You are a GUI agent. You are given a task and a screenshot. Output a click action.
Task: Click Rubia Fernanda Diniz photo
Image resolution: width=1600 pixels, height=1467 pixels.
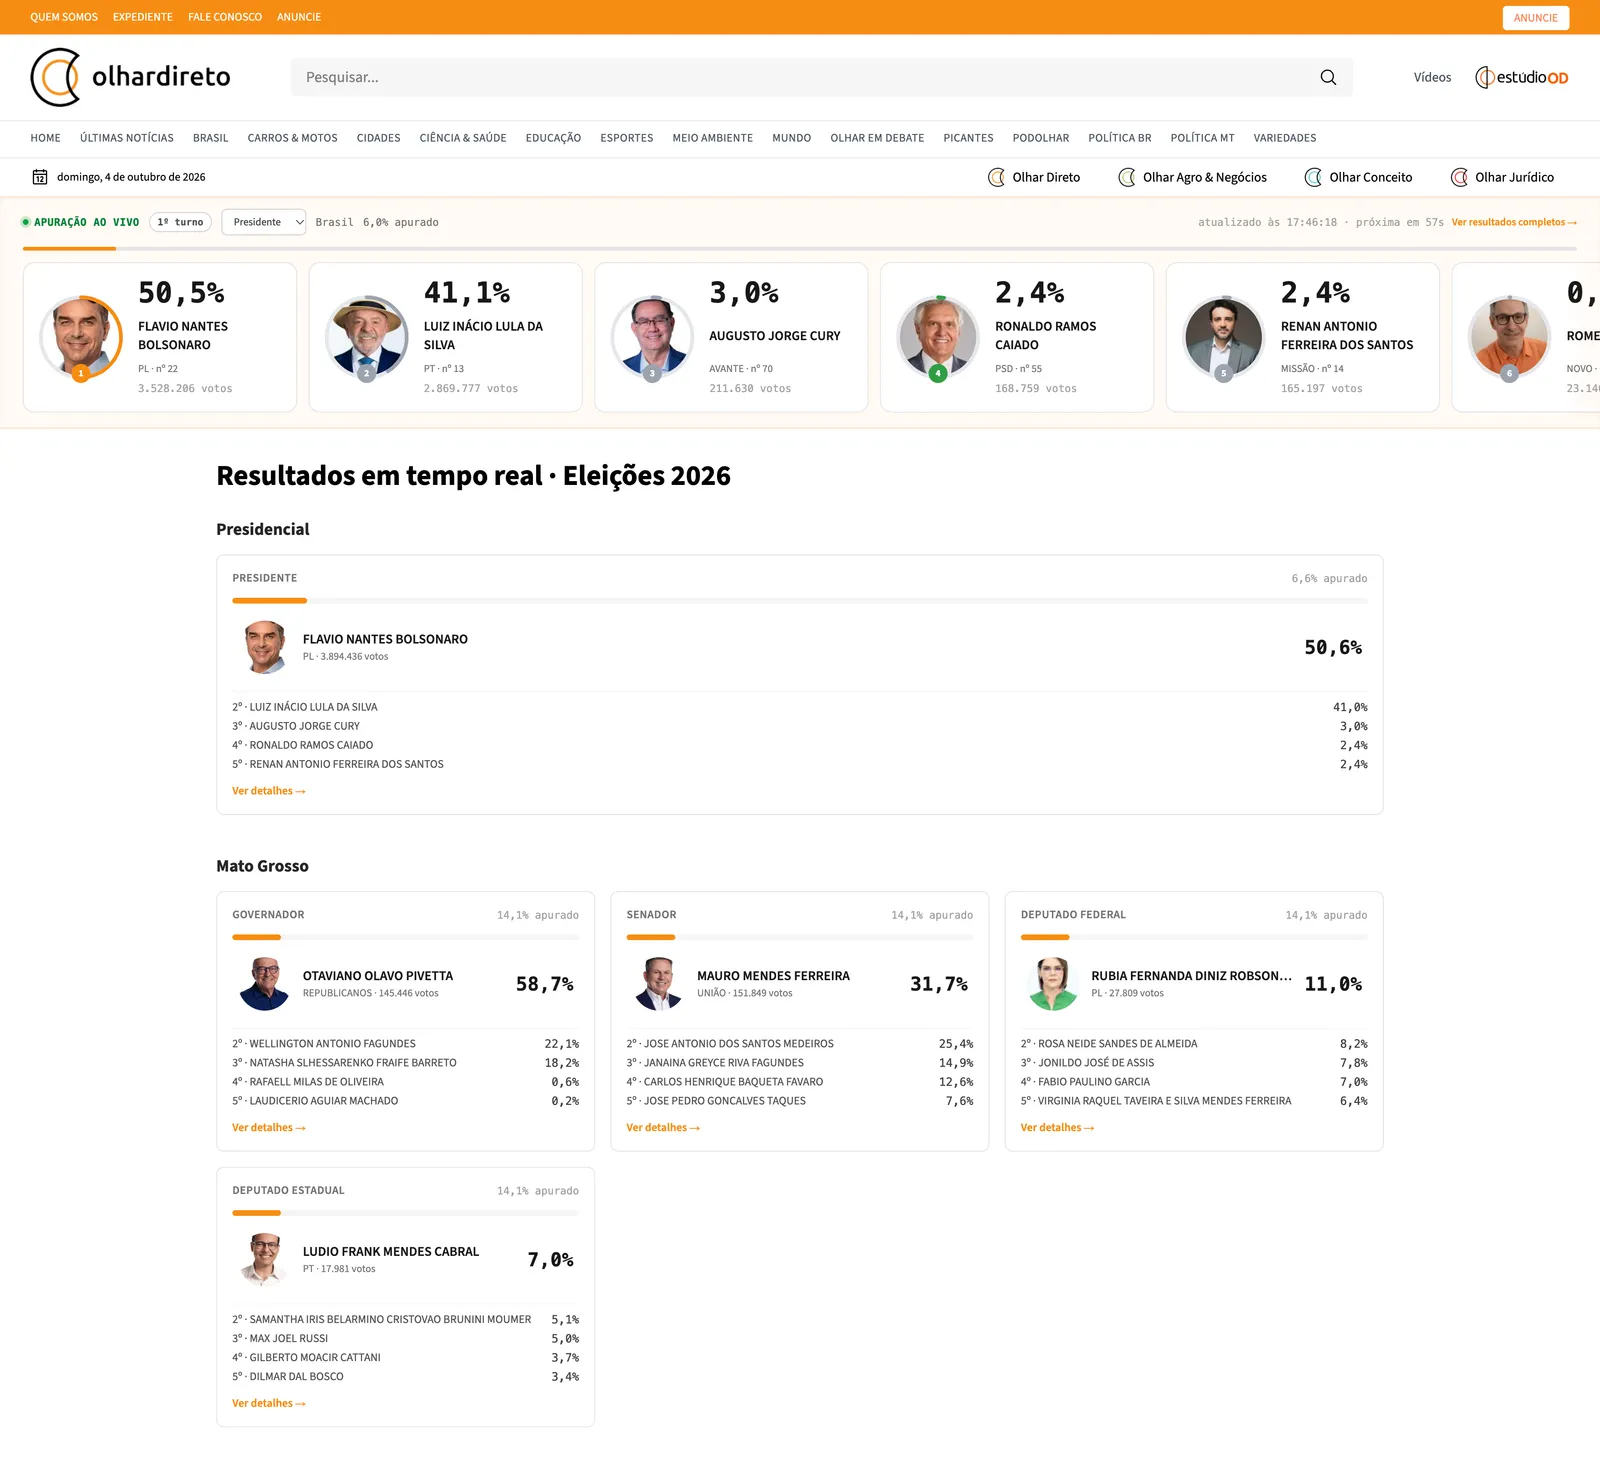coord(1053,984)
